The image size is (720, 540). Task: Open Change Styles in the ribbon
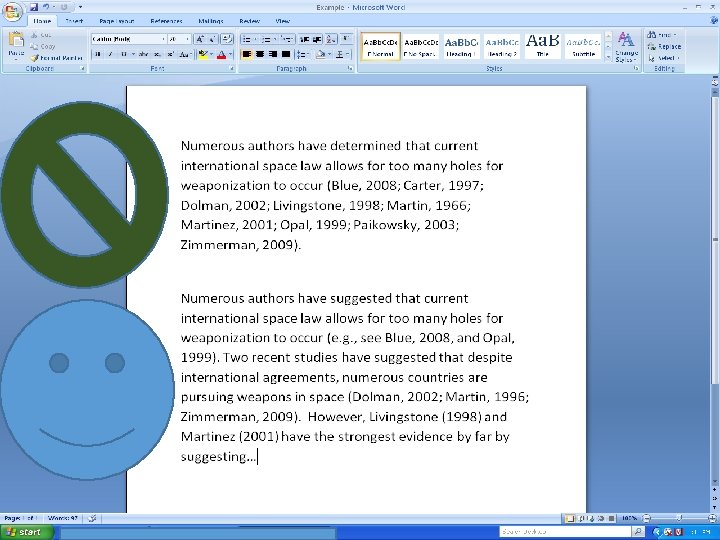point(626,47)
